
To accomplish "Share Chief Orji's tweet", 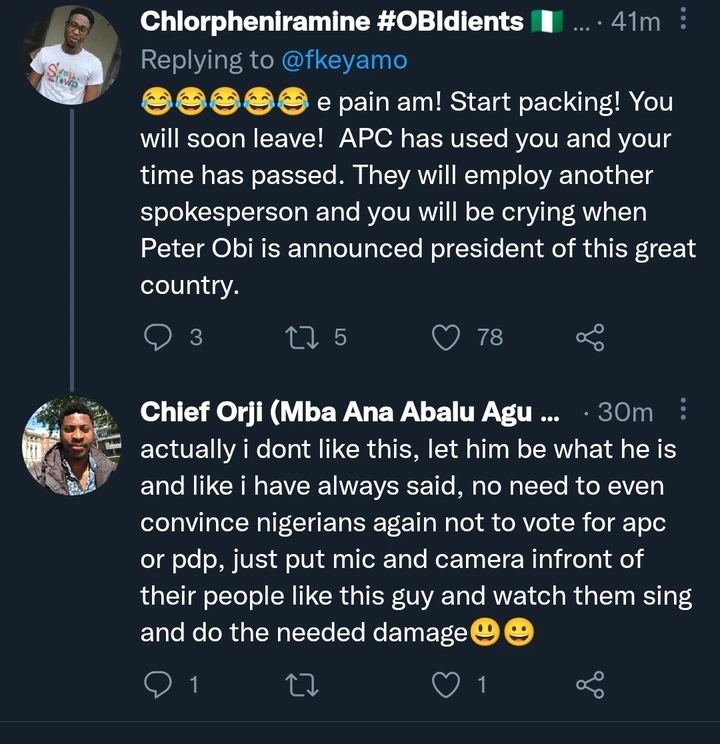I will tap(591, 684).
